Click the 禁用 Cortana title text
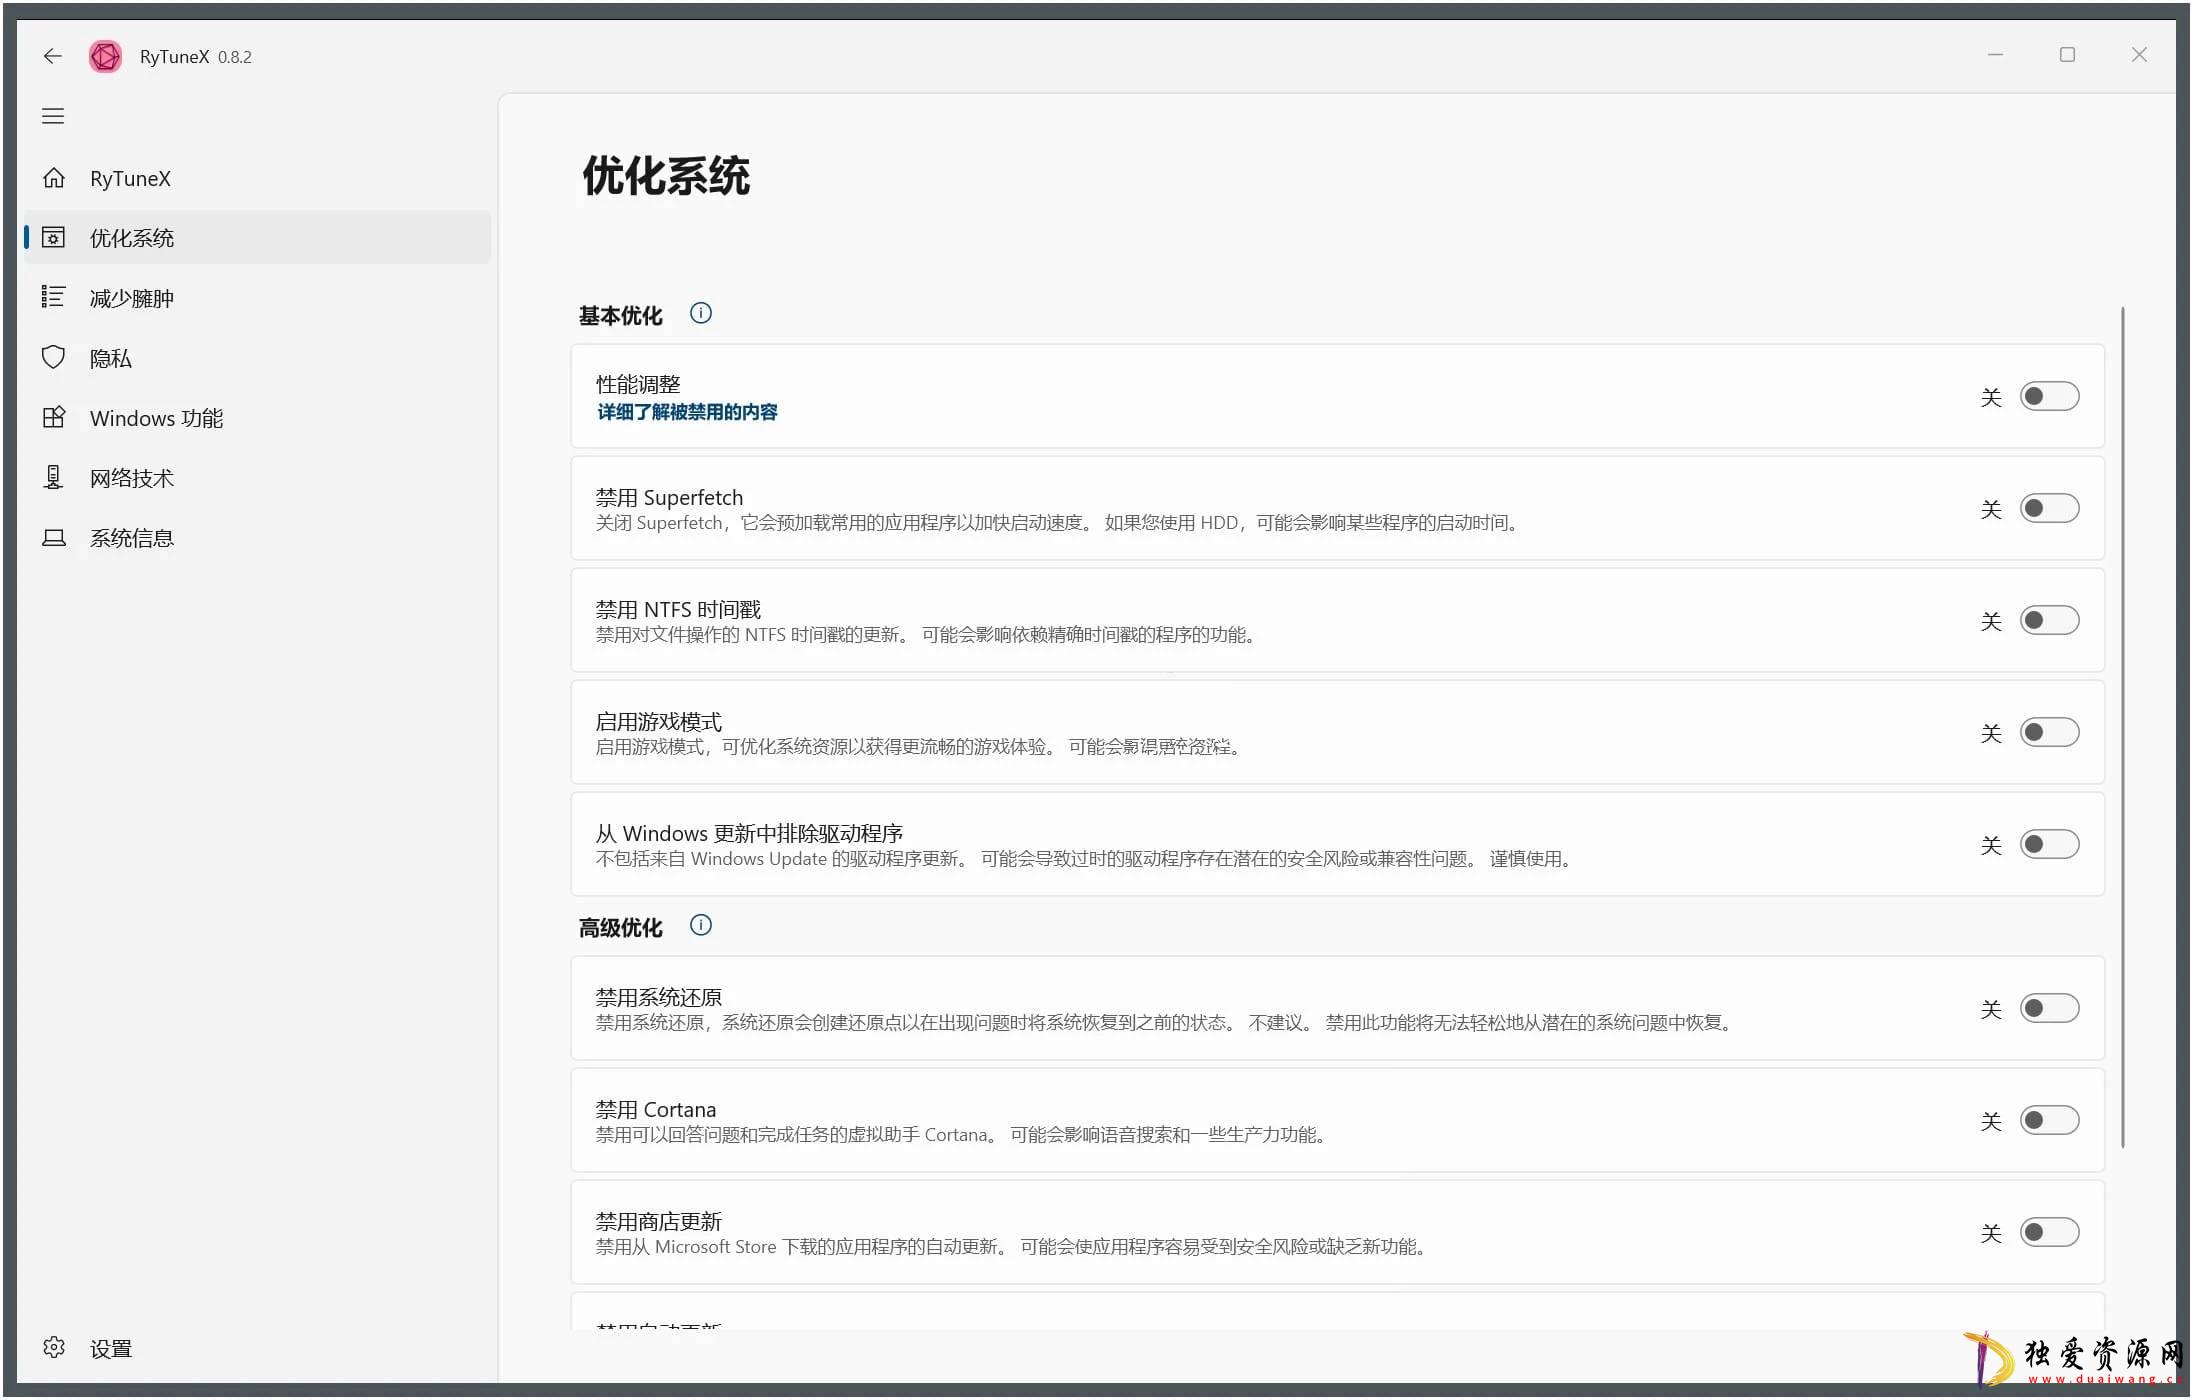The image size is (2193, 1400). pyautogui.click(x=655, y=1109)
